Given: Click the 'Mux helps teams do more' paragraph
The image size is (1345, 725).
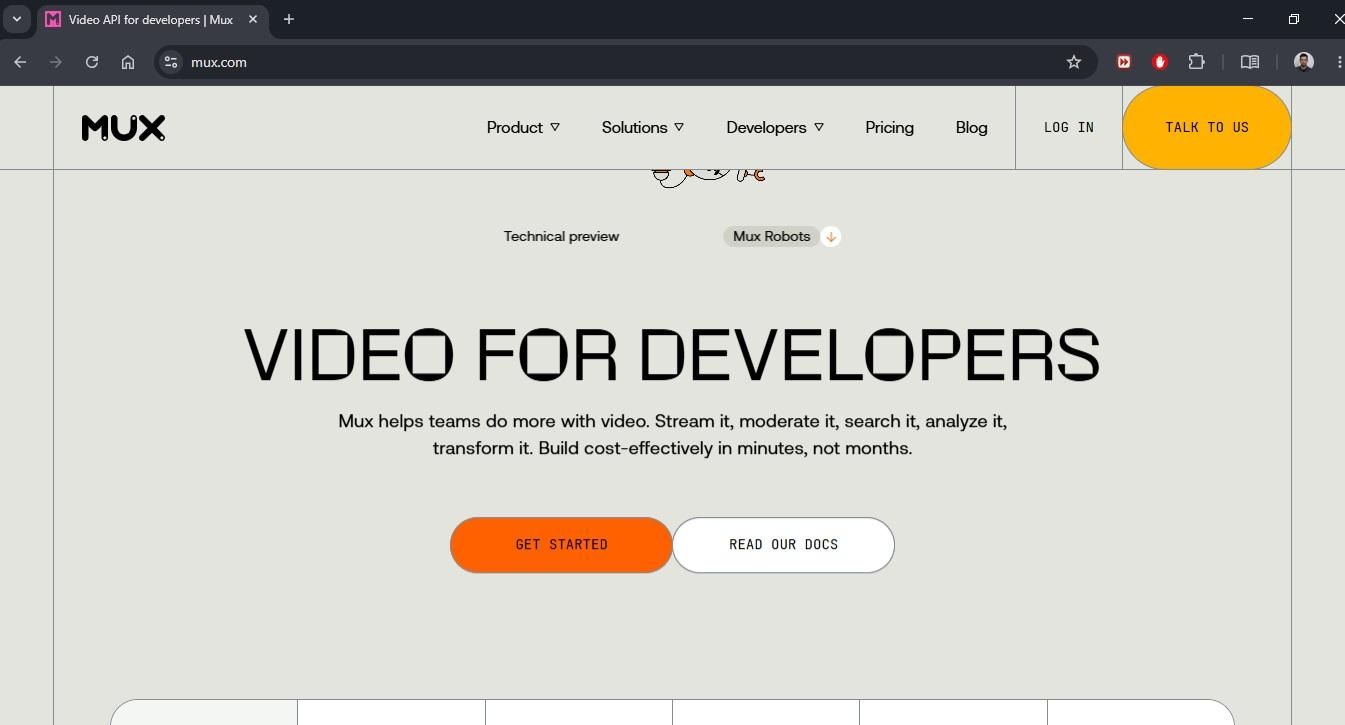Looking at the screenshot, I should pyautogui.click(x=672, y=435).
